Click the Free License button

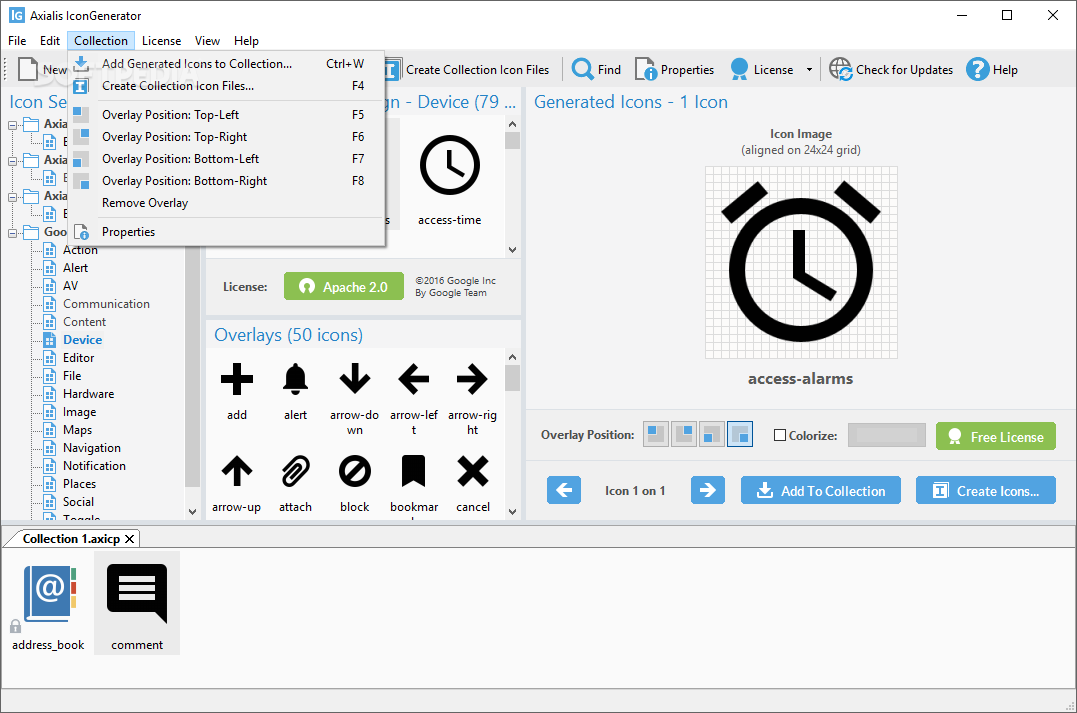tap(996, 436)
